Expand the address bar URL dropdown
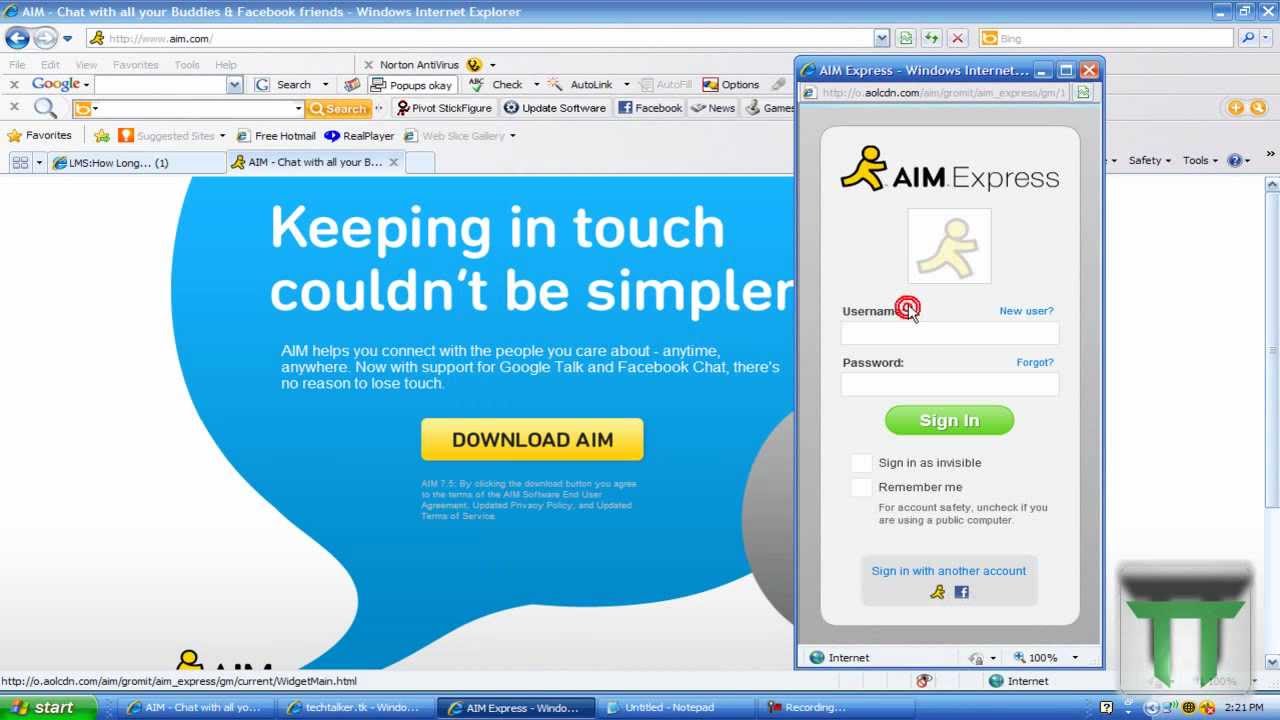This screenshot has height=720, width=1280. [881, 38]
